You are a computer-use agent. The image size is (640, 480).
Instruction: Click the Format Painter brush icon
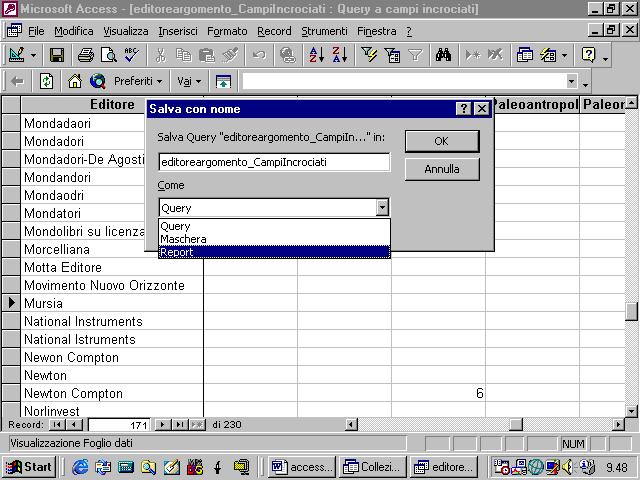[x=230, y=55]
